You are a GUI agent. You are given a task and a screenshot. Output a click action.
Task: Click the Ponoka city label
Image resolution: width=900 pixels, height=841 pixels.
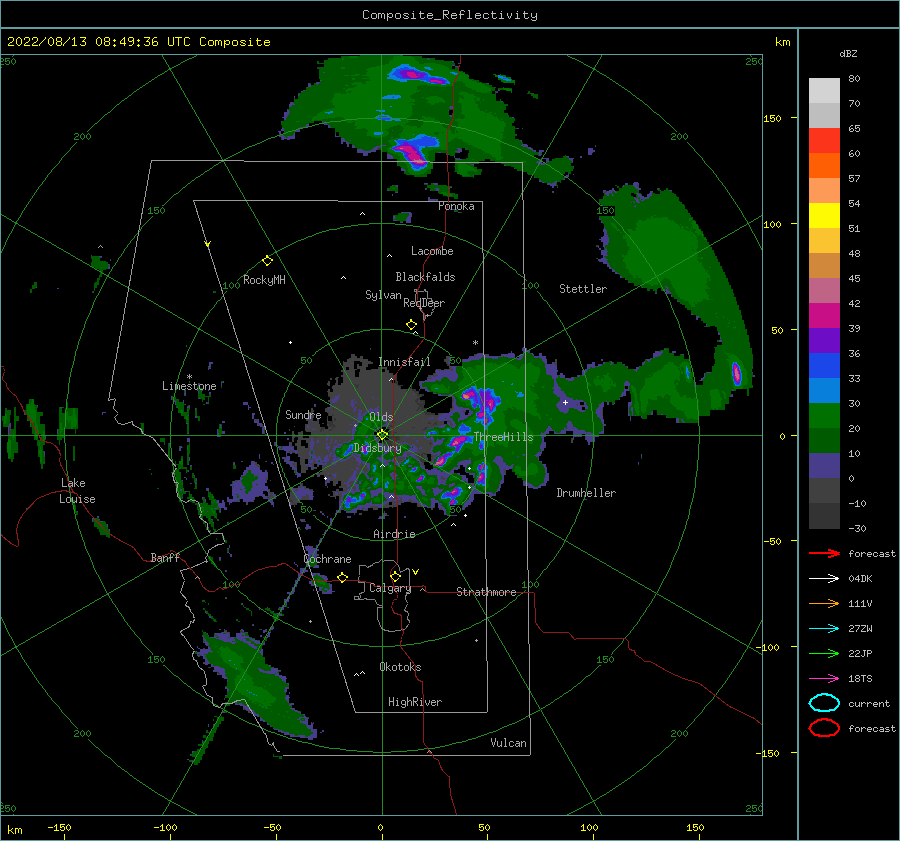(456, 206)
